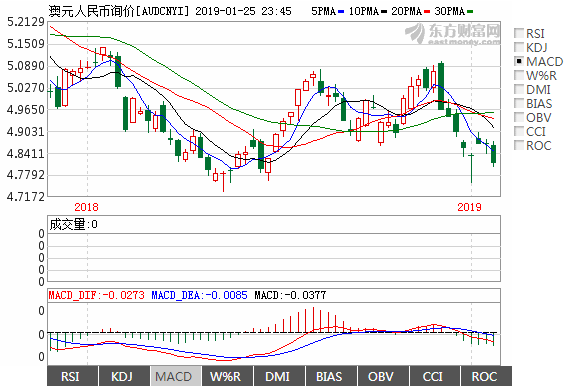Click the 2019 year marker on axis
The width and height of the screenshot is (571, 390).
coord(469,207)
